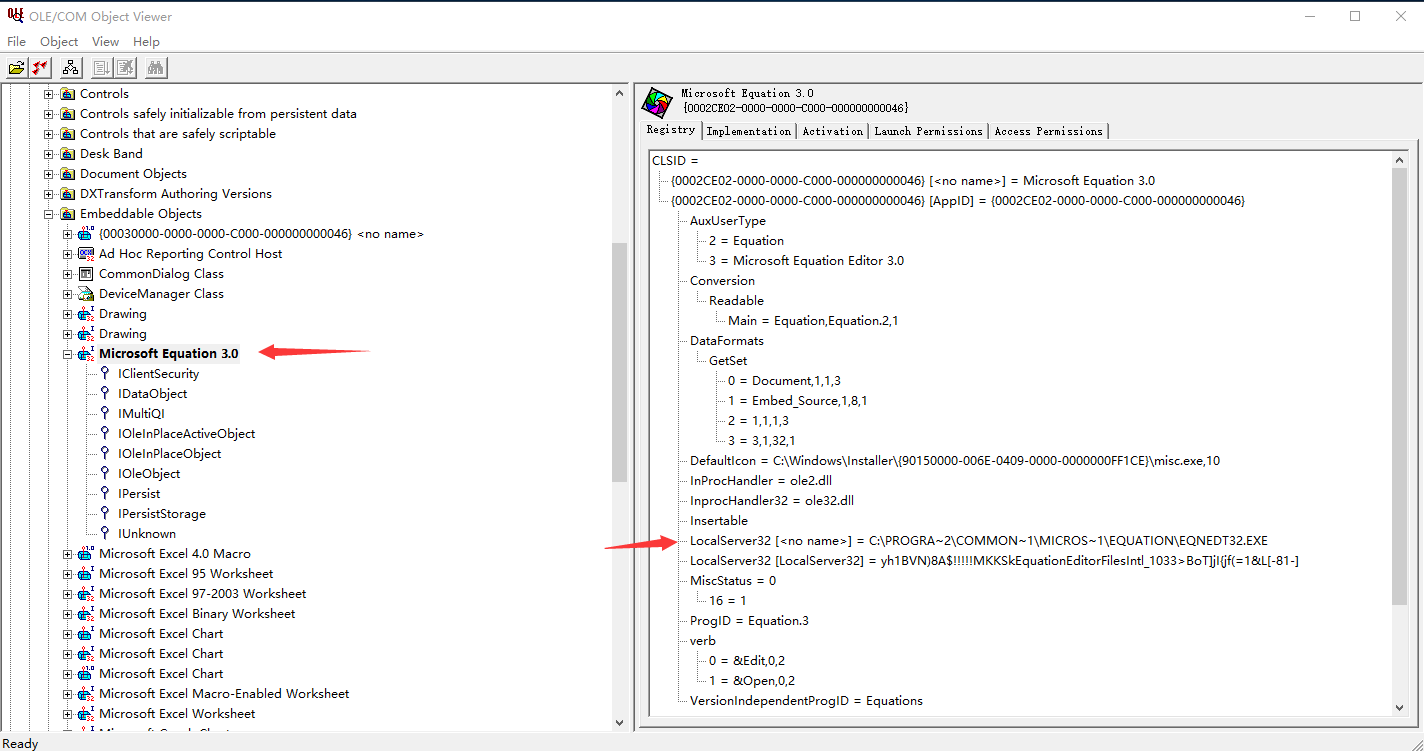This screenshot has height=751, width=1424.
Task: Open the Help menu
Action: 146,42
